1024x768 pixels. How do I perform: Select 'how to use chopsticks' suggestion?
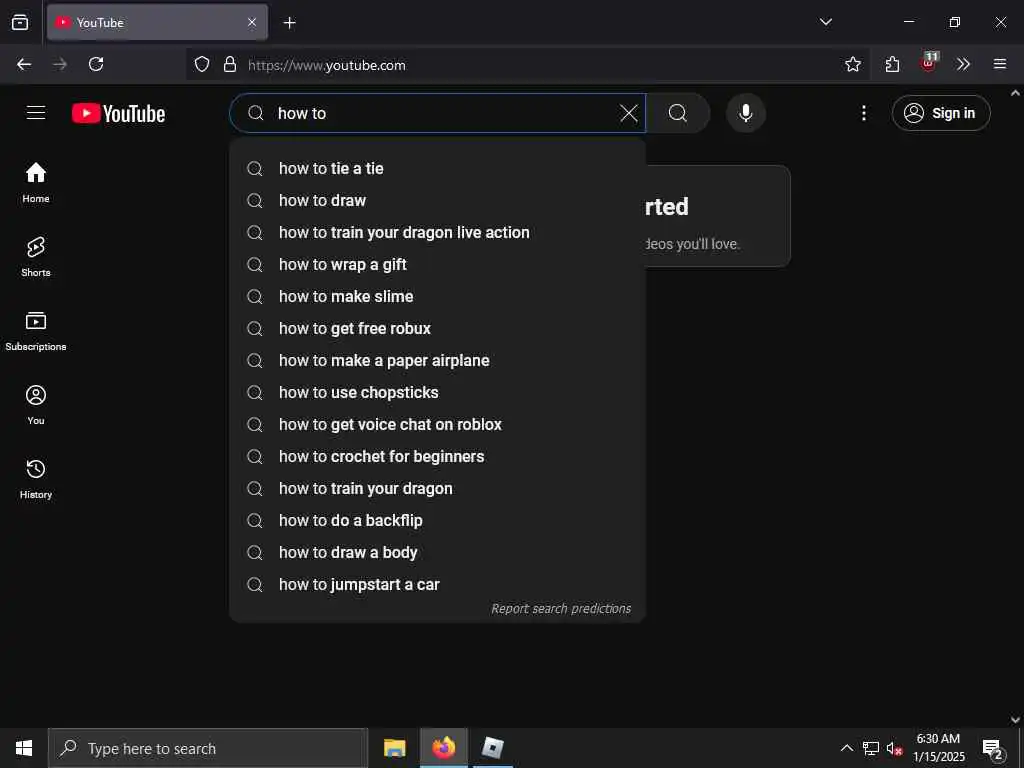[438, 392]
